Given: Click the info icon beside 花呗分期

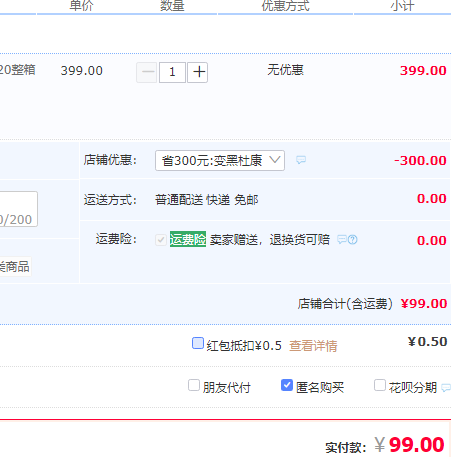Looking at the screenshot, I should point(446,388).
